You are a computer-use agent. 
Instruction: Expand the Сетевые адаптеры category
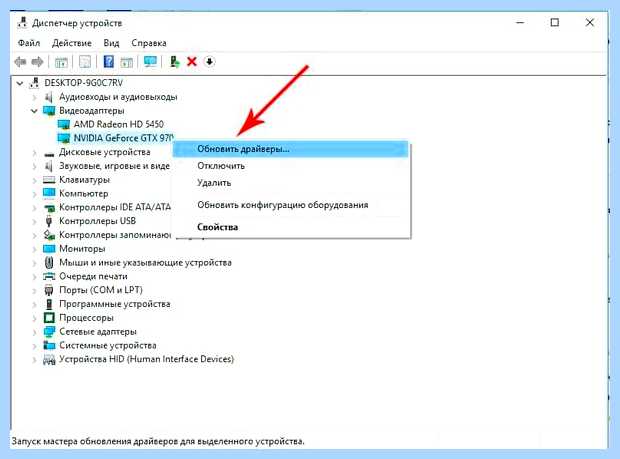(x=34, y=332)
